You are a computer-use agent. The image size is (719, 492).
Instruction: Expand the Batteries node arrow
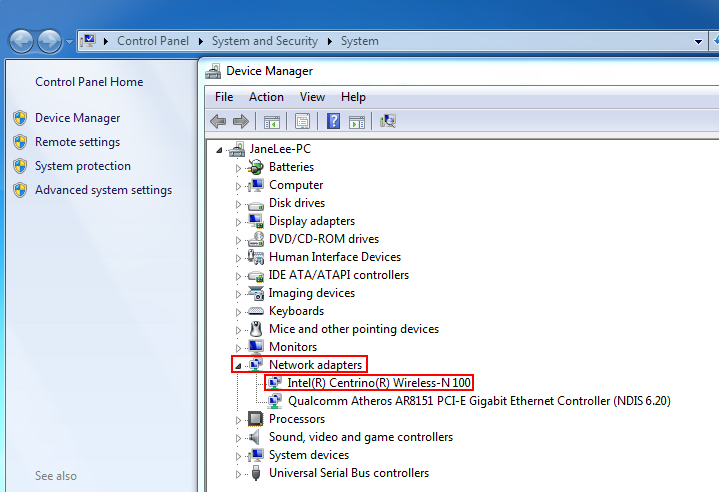[x=238, y=168]
